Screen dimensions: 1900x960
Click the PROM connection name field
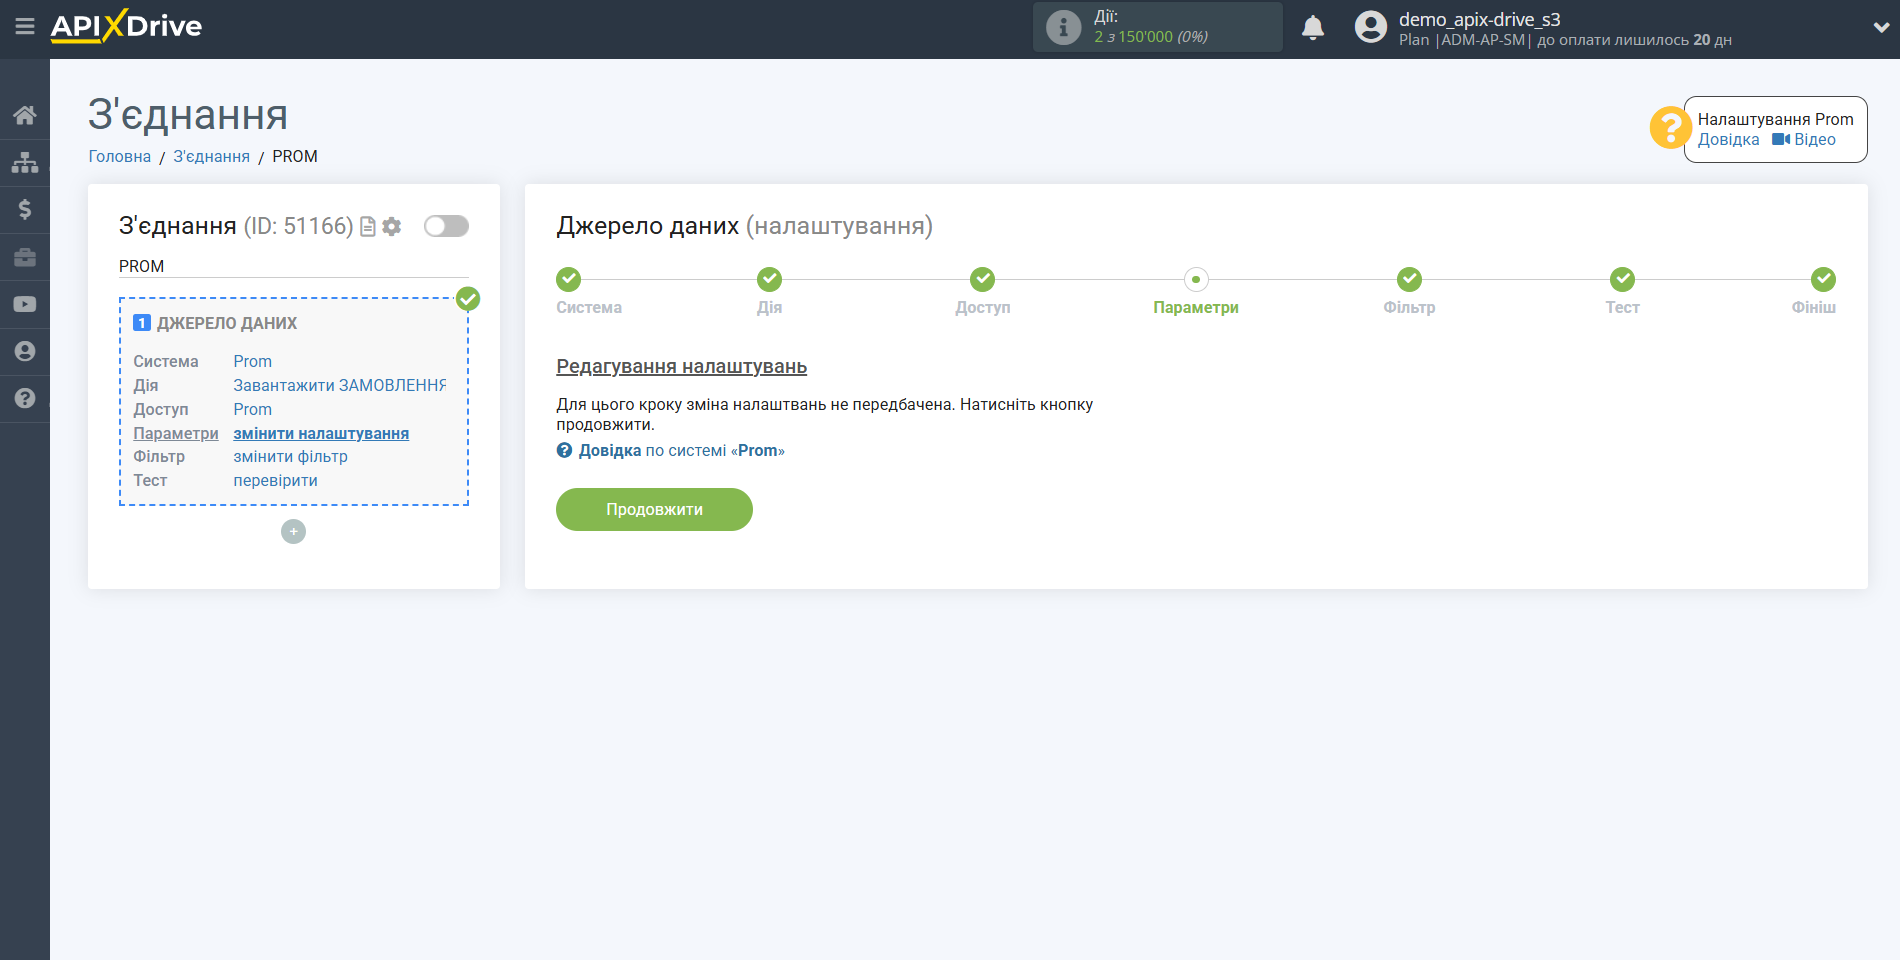(x=294, y=267)
